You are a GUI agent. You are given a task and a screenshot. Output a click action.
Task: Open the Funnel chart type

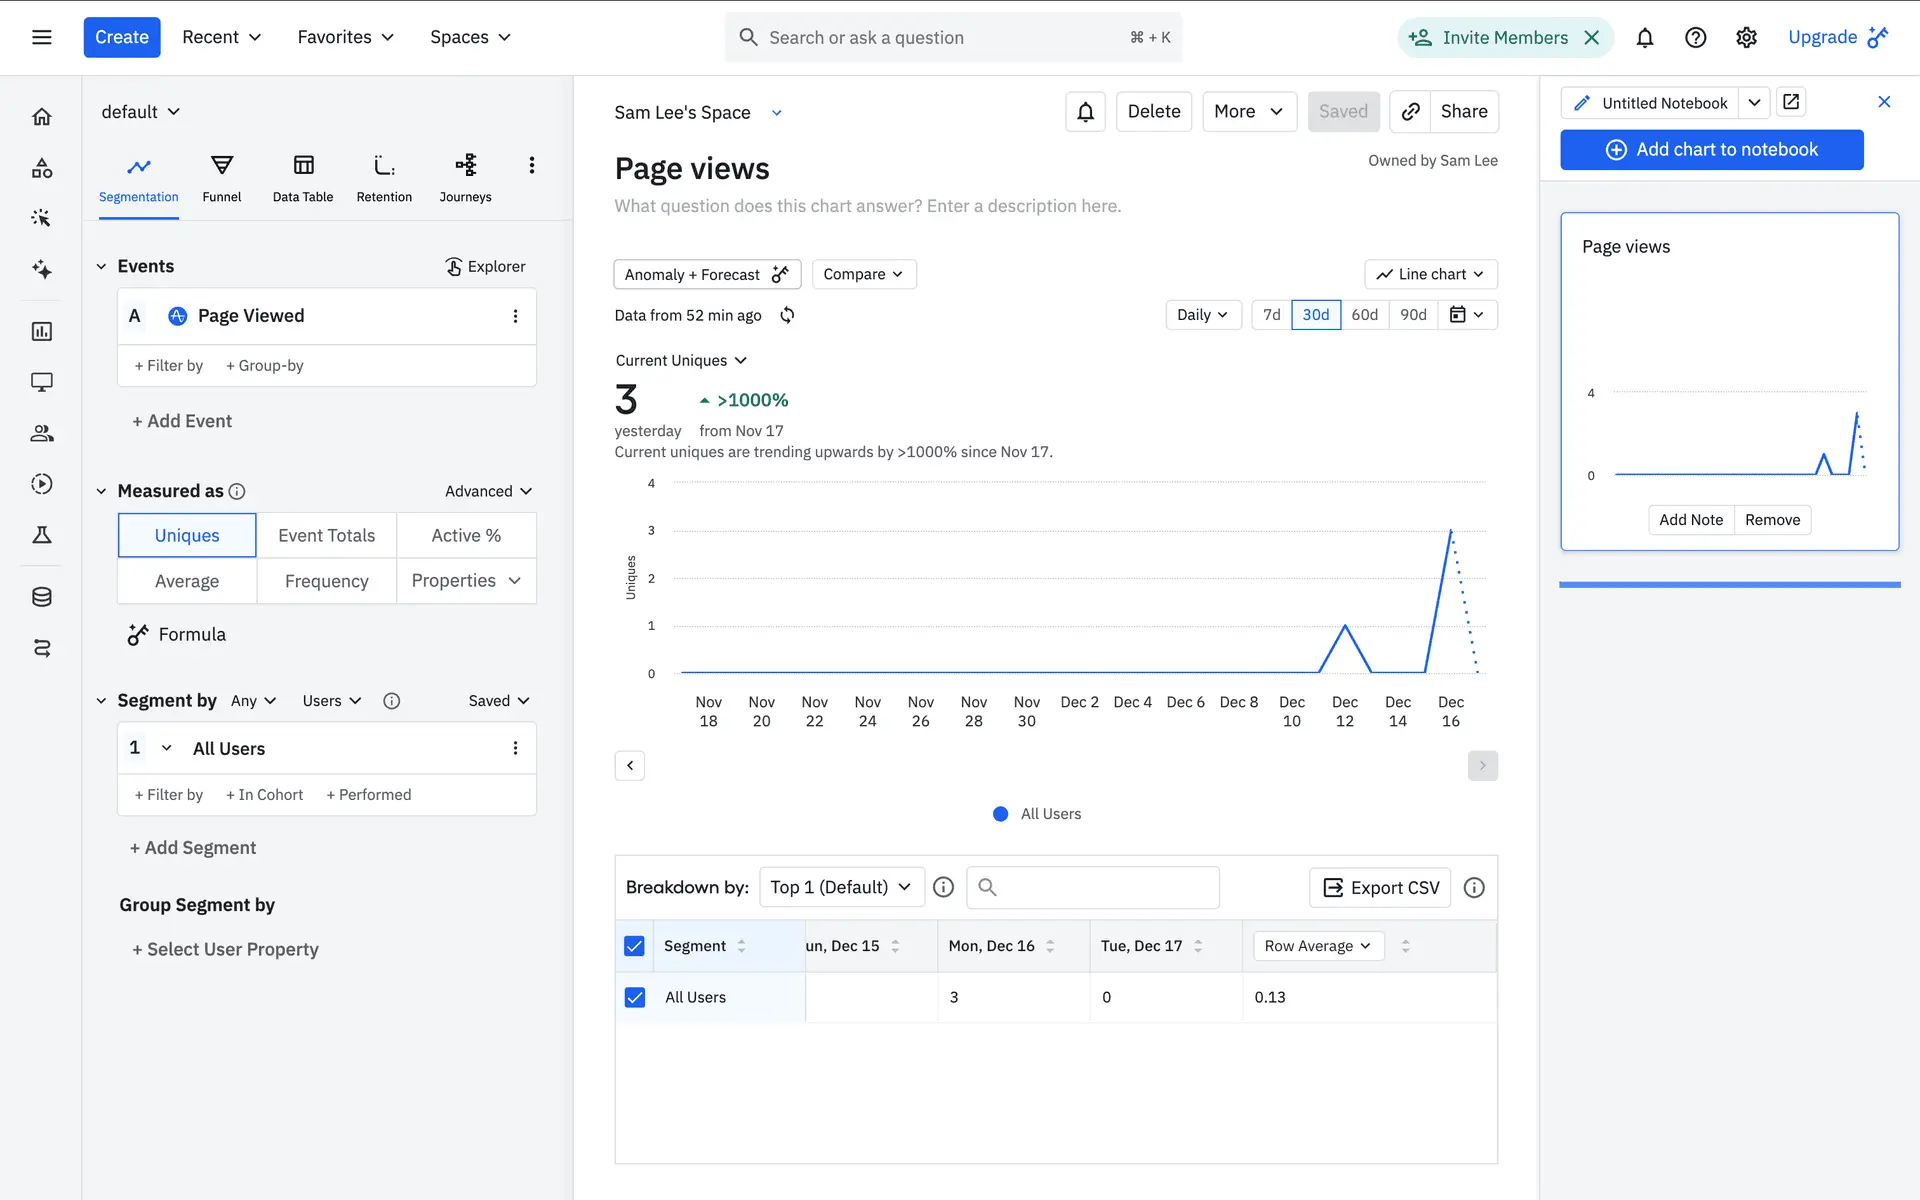point(221,177)
